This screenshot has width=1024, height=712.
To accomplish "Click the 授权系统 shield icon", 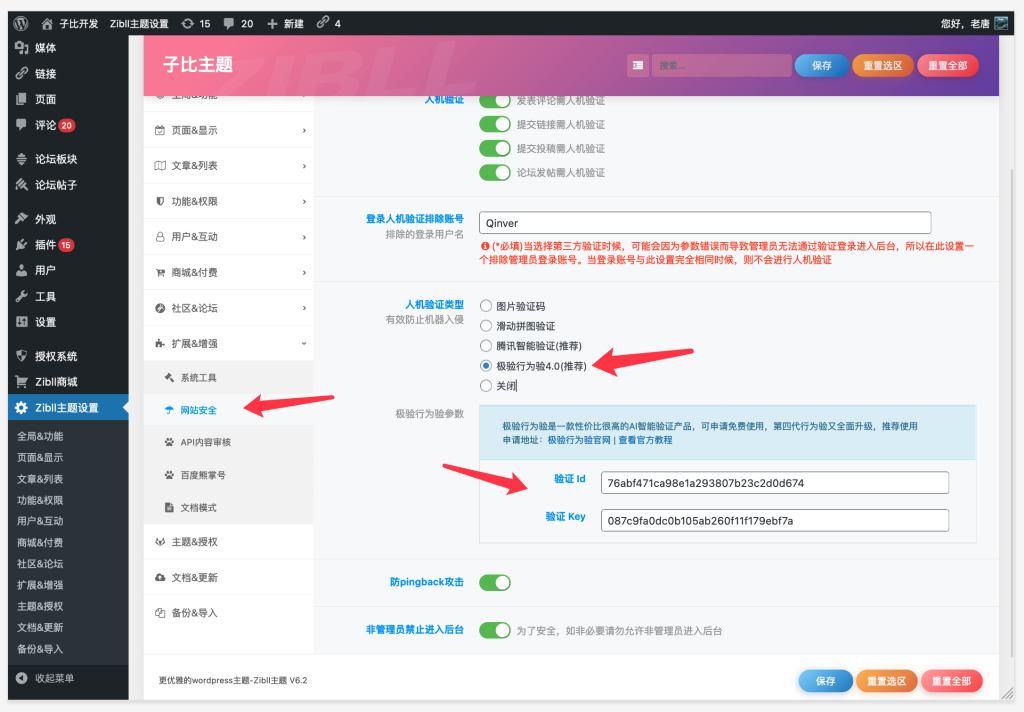I will point(22,356).
